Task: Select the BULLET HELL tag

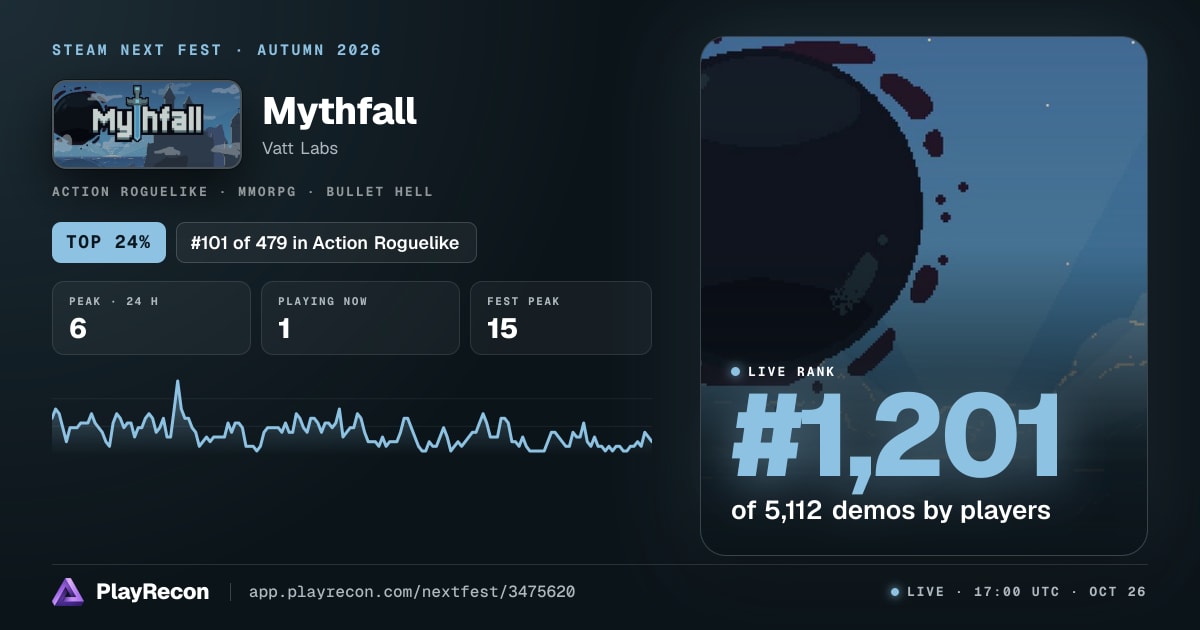Action: (379, 191)
